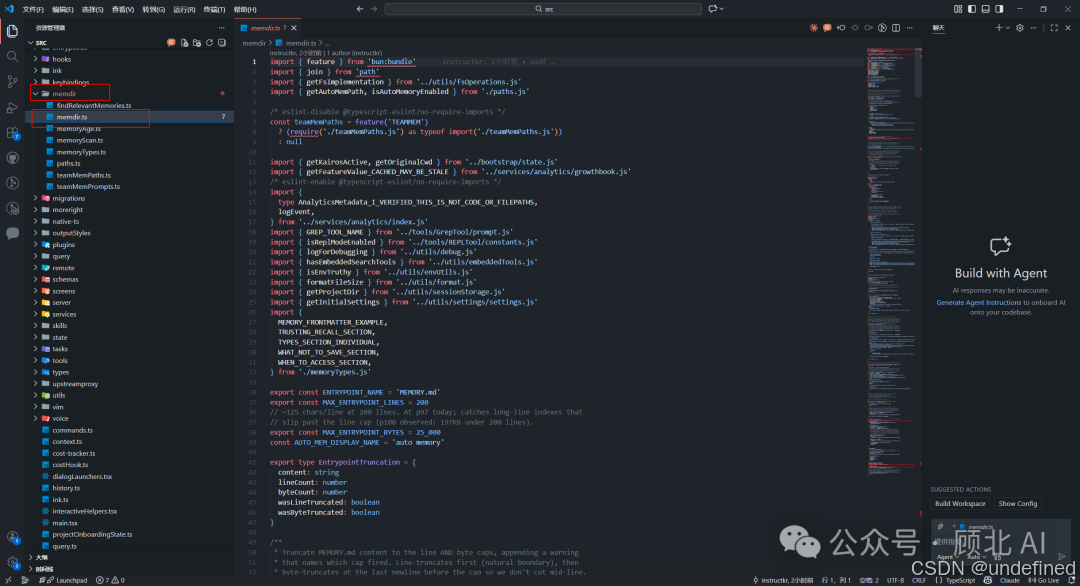Open the 文件(F) menu
Screen dimensions: 1080x586
(x=33, y=10)
